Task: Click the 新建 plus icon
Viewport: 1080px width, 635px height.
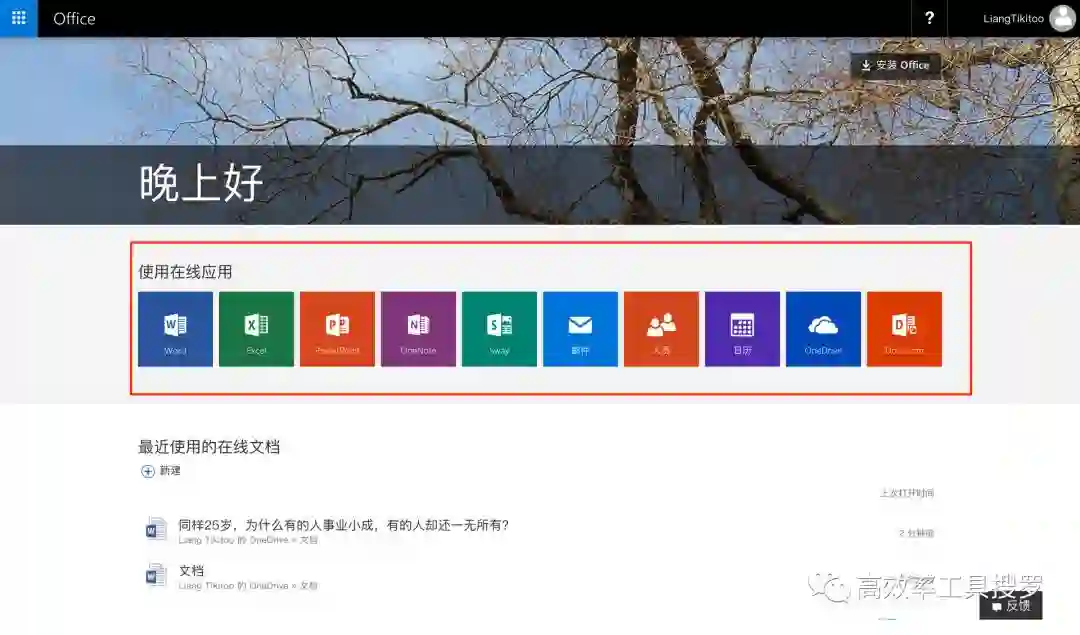Action: (147, 471)
